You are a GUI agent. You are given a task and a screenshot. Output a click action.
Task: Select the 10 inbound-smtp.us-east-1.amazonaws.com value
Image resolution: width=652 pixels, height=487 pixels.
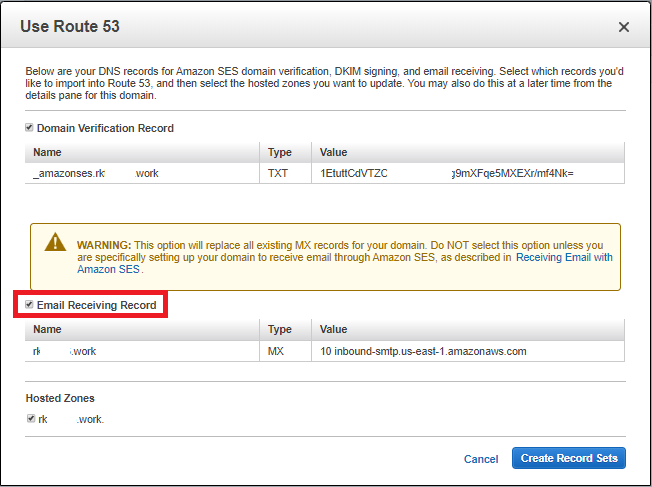tap(468, 351)
